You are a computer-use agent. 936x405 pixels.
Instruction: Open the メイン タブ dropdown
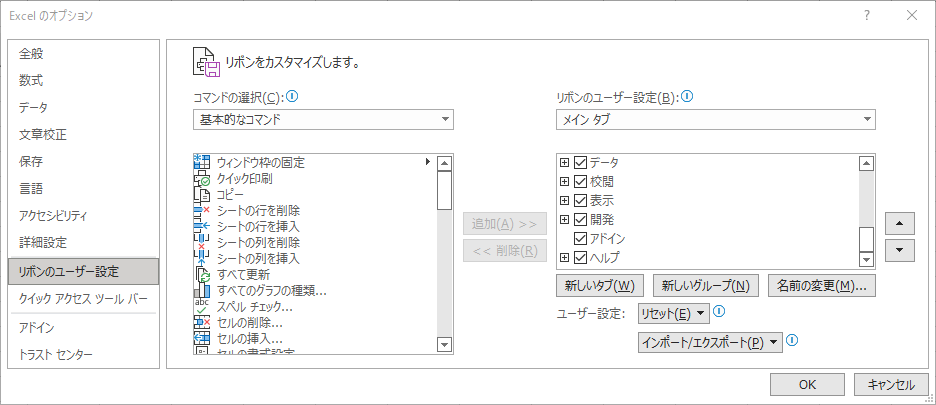(716, 119)
